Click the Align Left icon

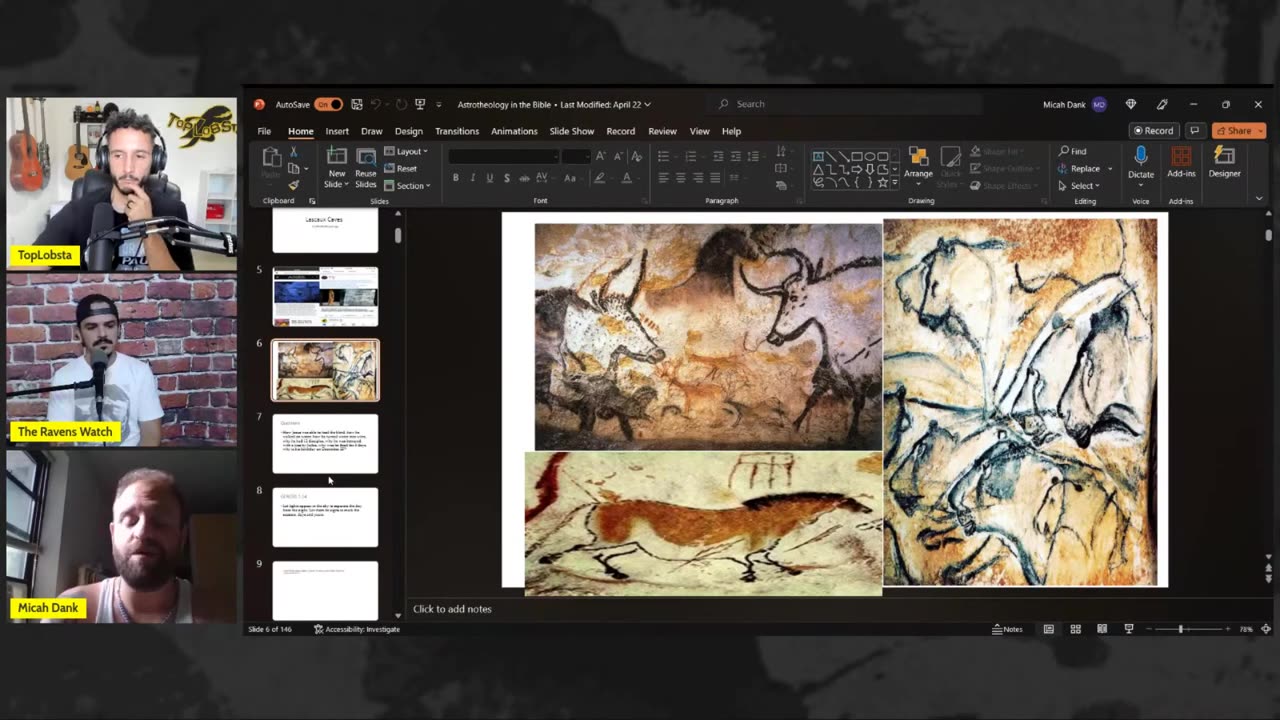[x=663, y=178]
